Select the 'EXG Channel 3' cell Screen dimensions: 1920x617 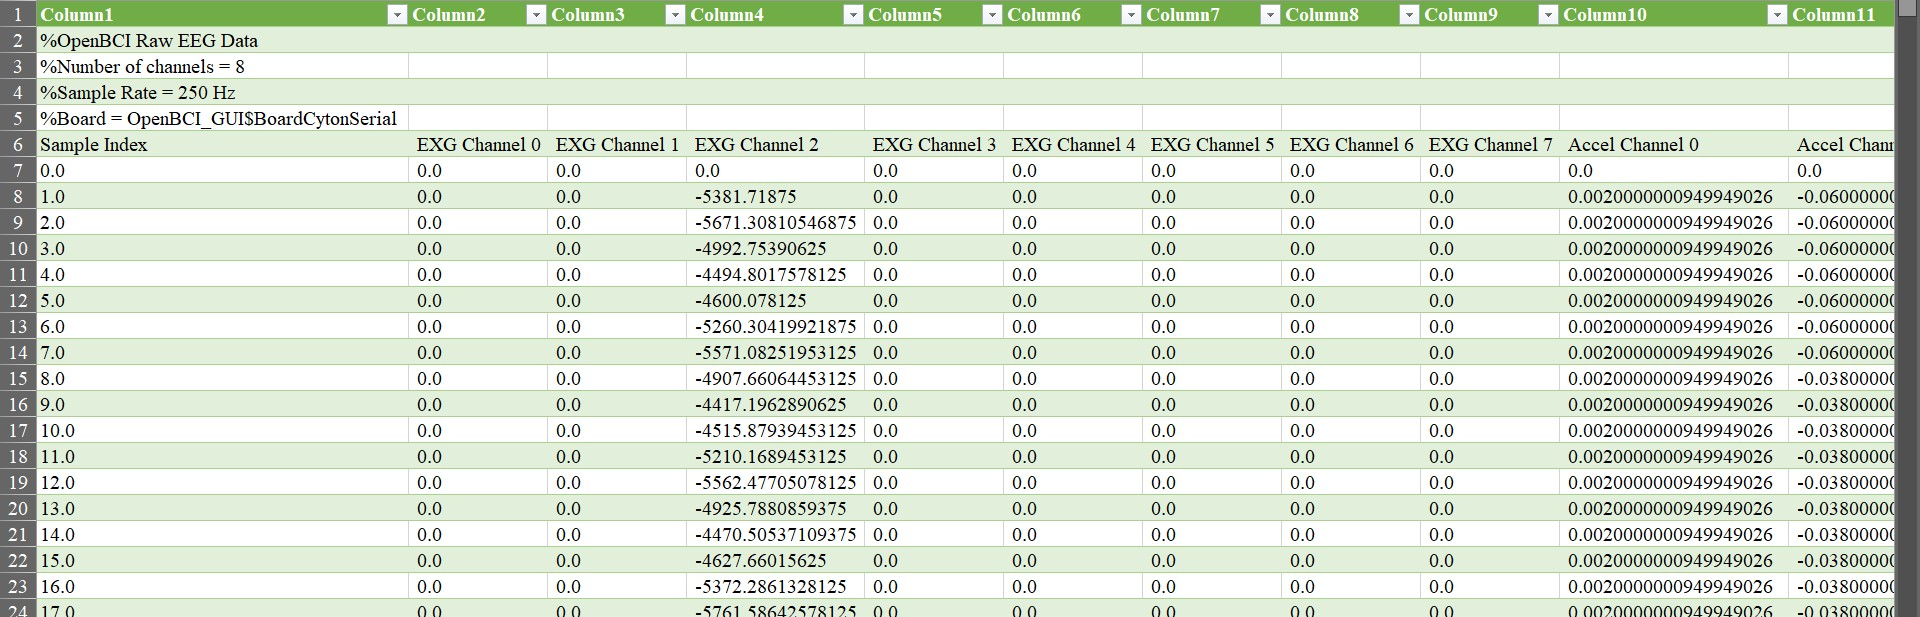click(934, 145)
